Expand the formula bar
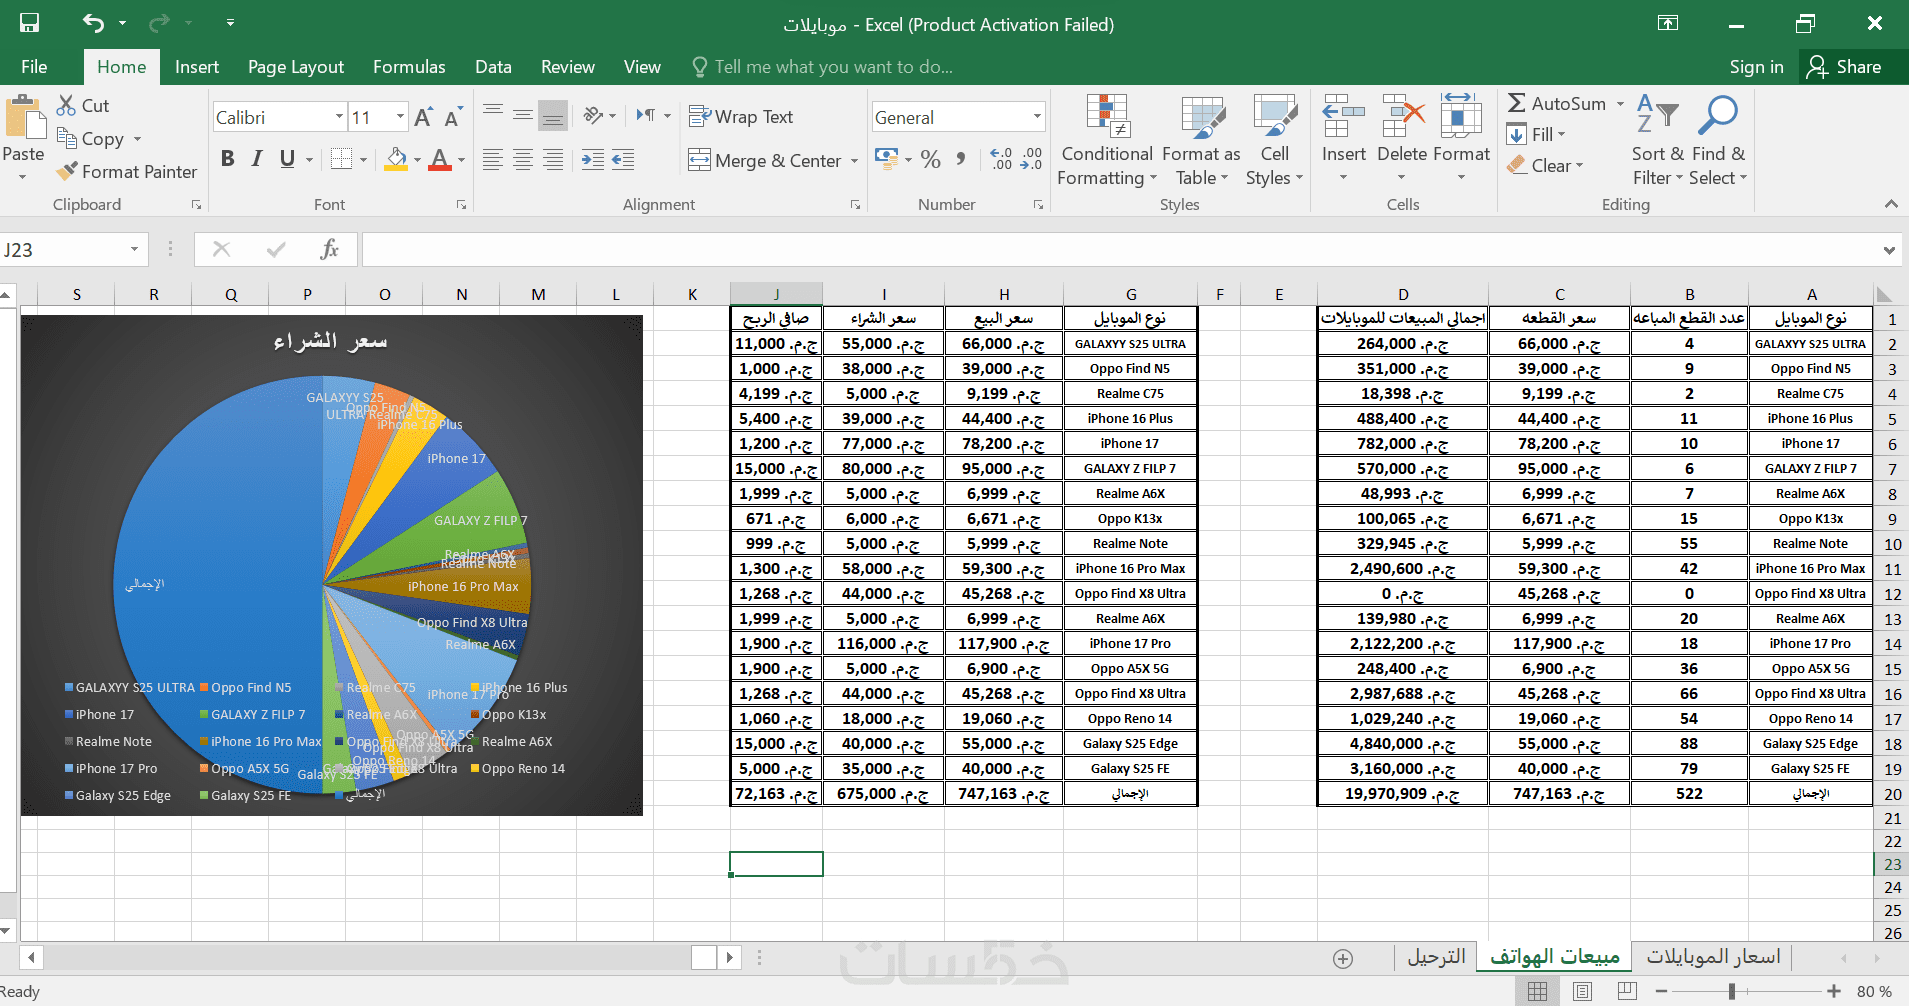This screenshot has width=1909, height=1006. (1889, 250)
